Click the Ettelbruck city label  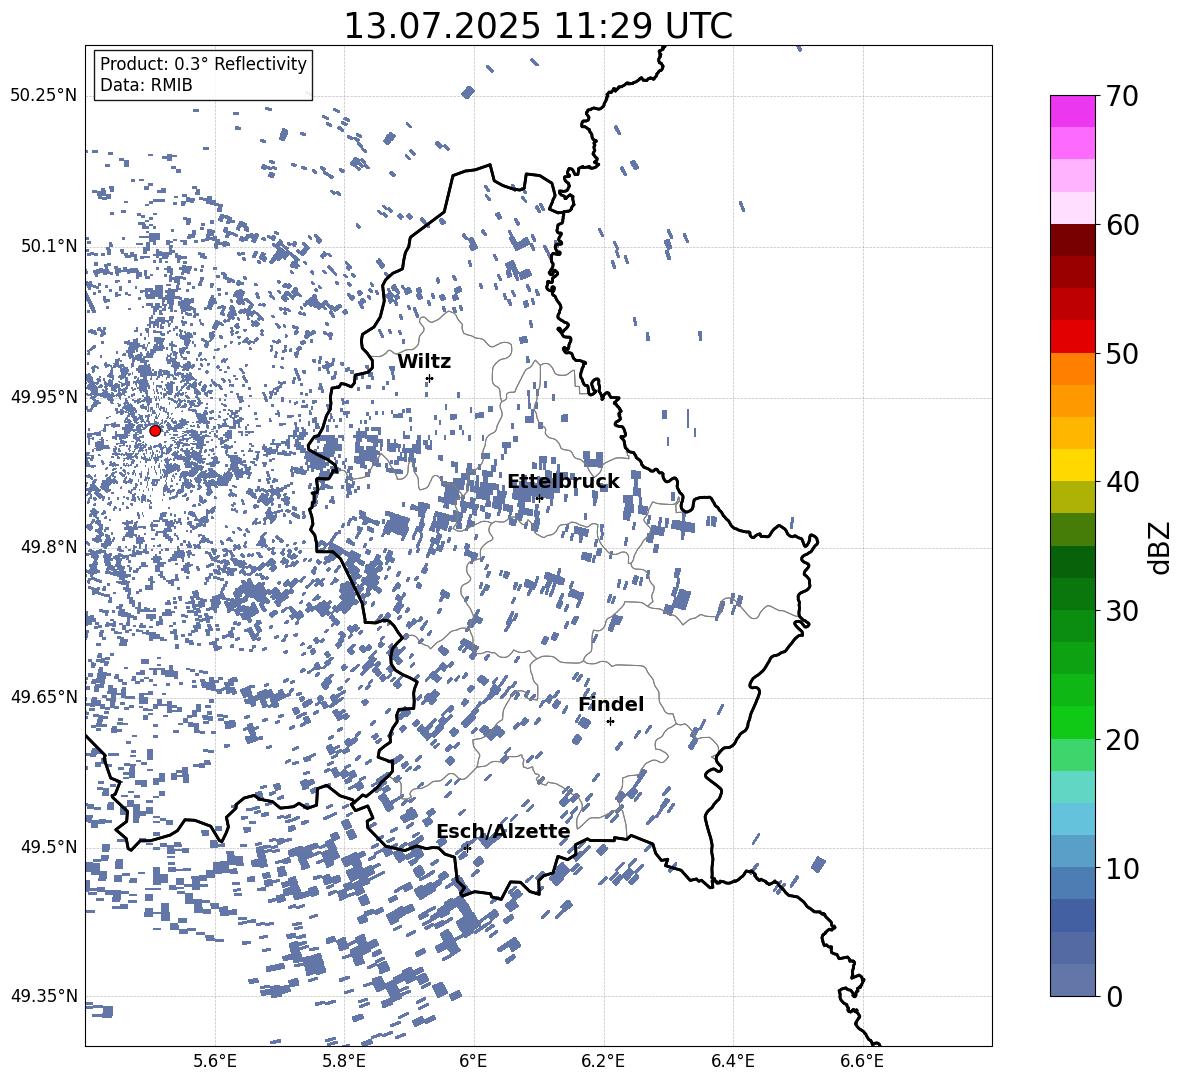pos(563,482)
